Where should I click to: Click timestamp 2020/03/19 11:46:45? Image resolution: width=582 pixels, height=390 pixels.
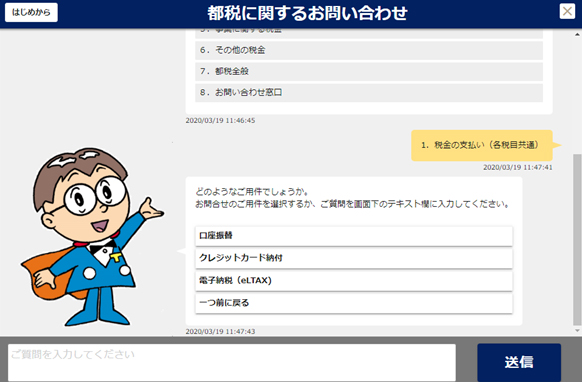pyautogui.click(x=220, y=121)
